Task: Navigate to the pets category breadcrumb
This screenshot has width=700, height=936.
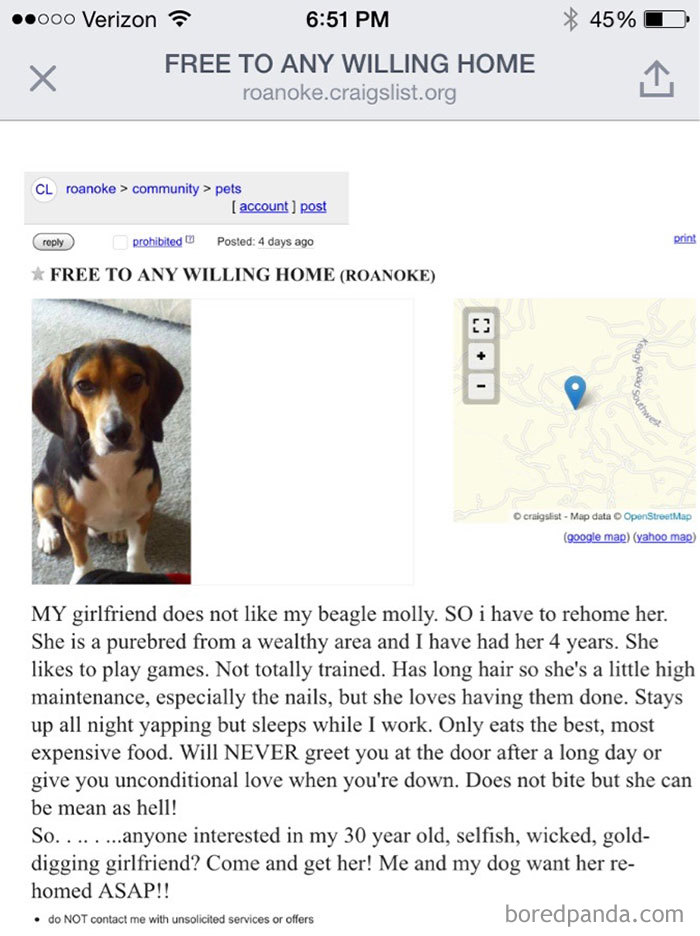Action: click(x=229, y=188)
